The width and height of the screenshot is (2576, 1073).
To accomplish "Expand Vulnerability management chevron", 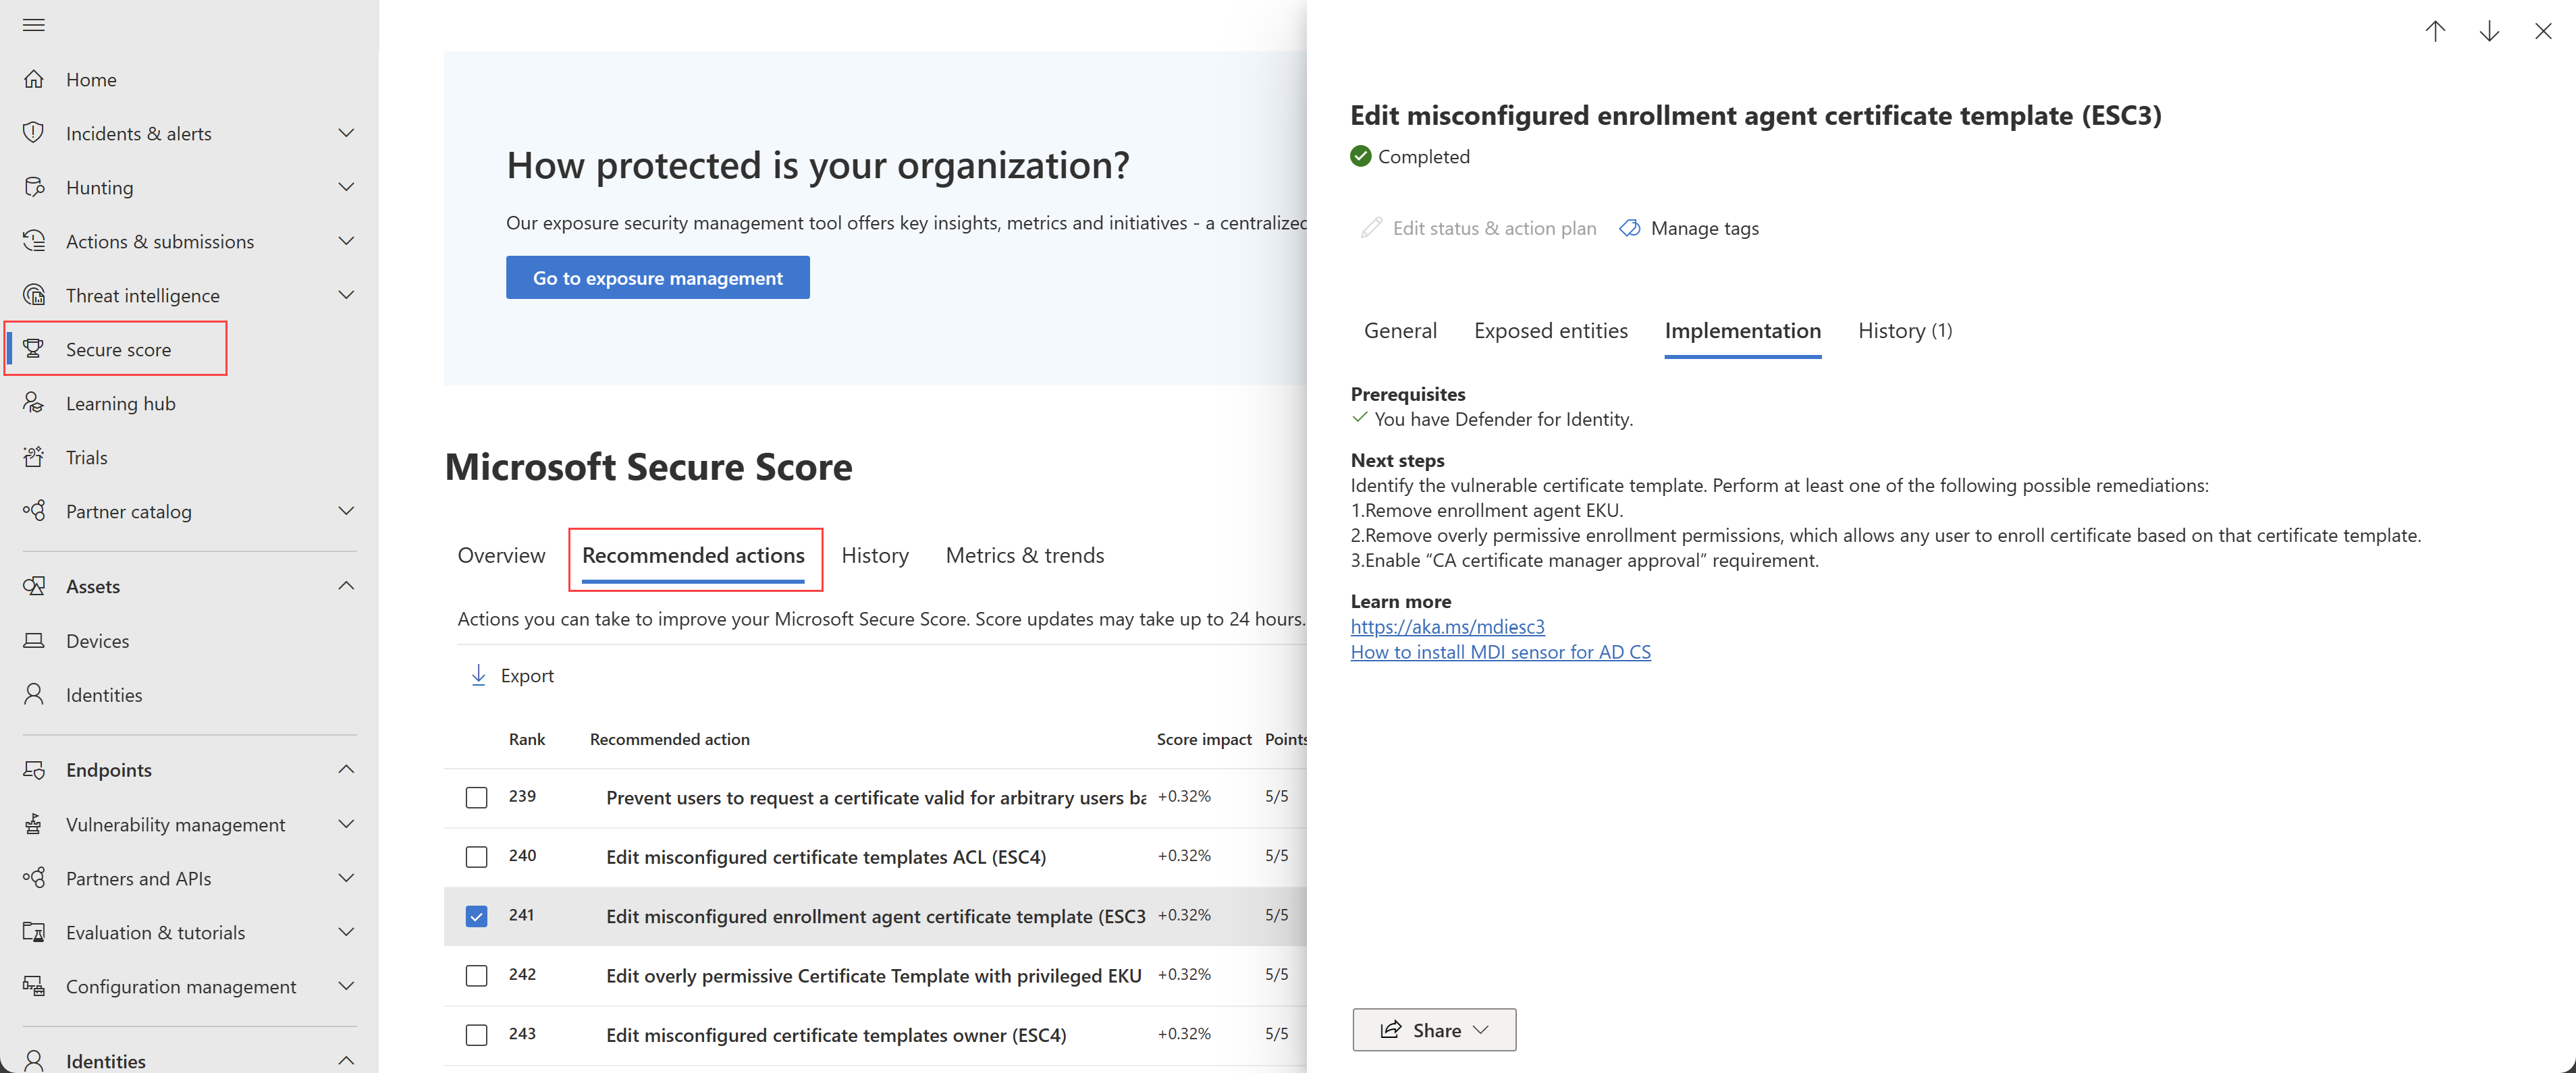I will click(x=346, y=824).
